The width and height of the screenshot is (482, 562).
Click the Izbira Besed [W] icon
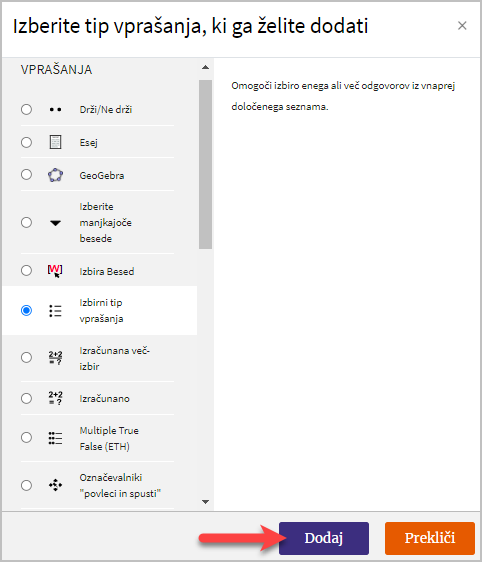coord(55,271)
